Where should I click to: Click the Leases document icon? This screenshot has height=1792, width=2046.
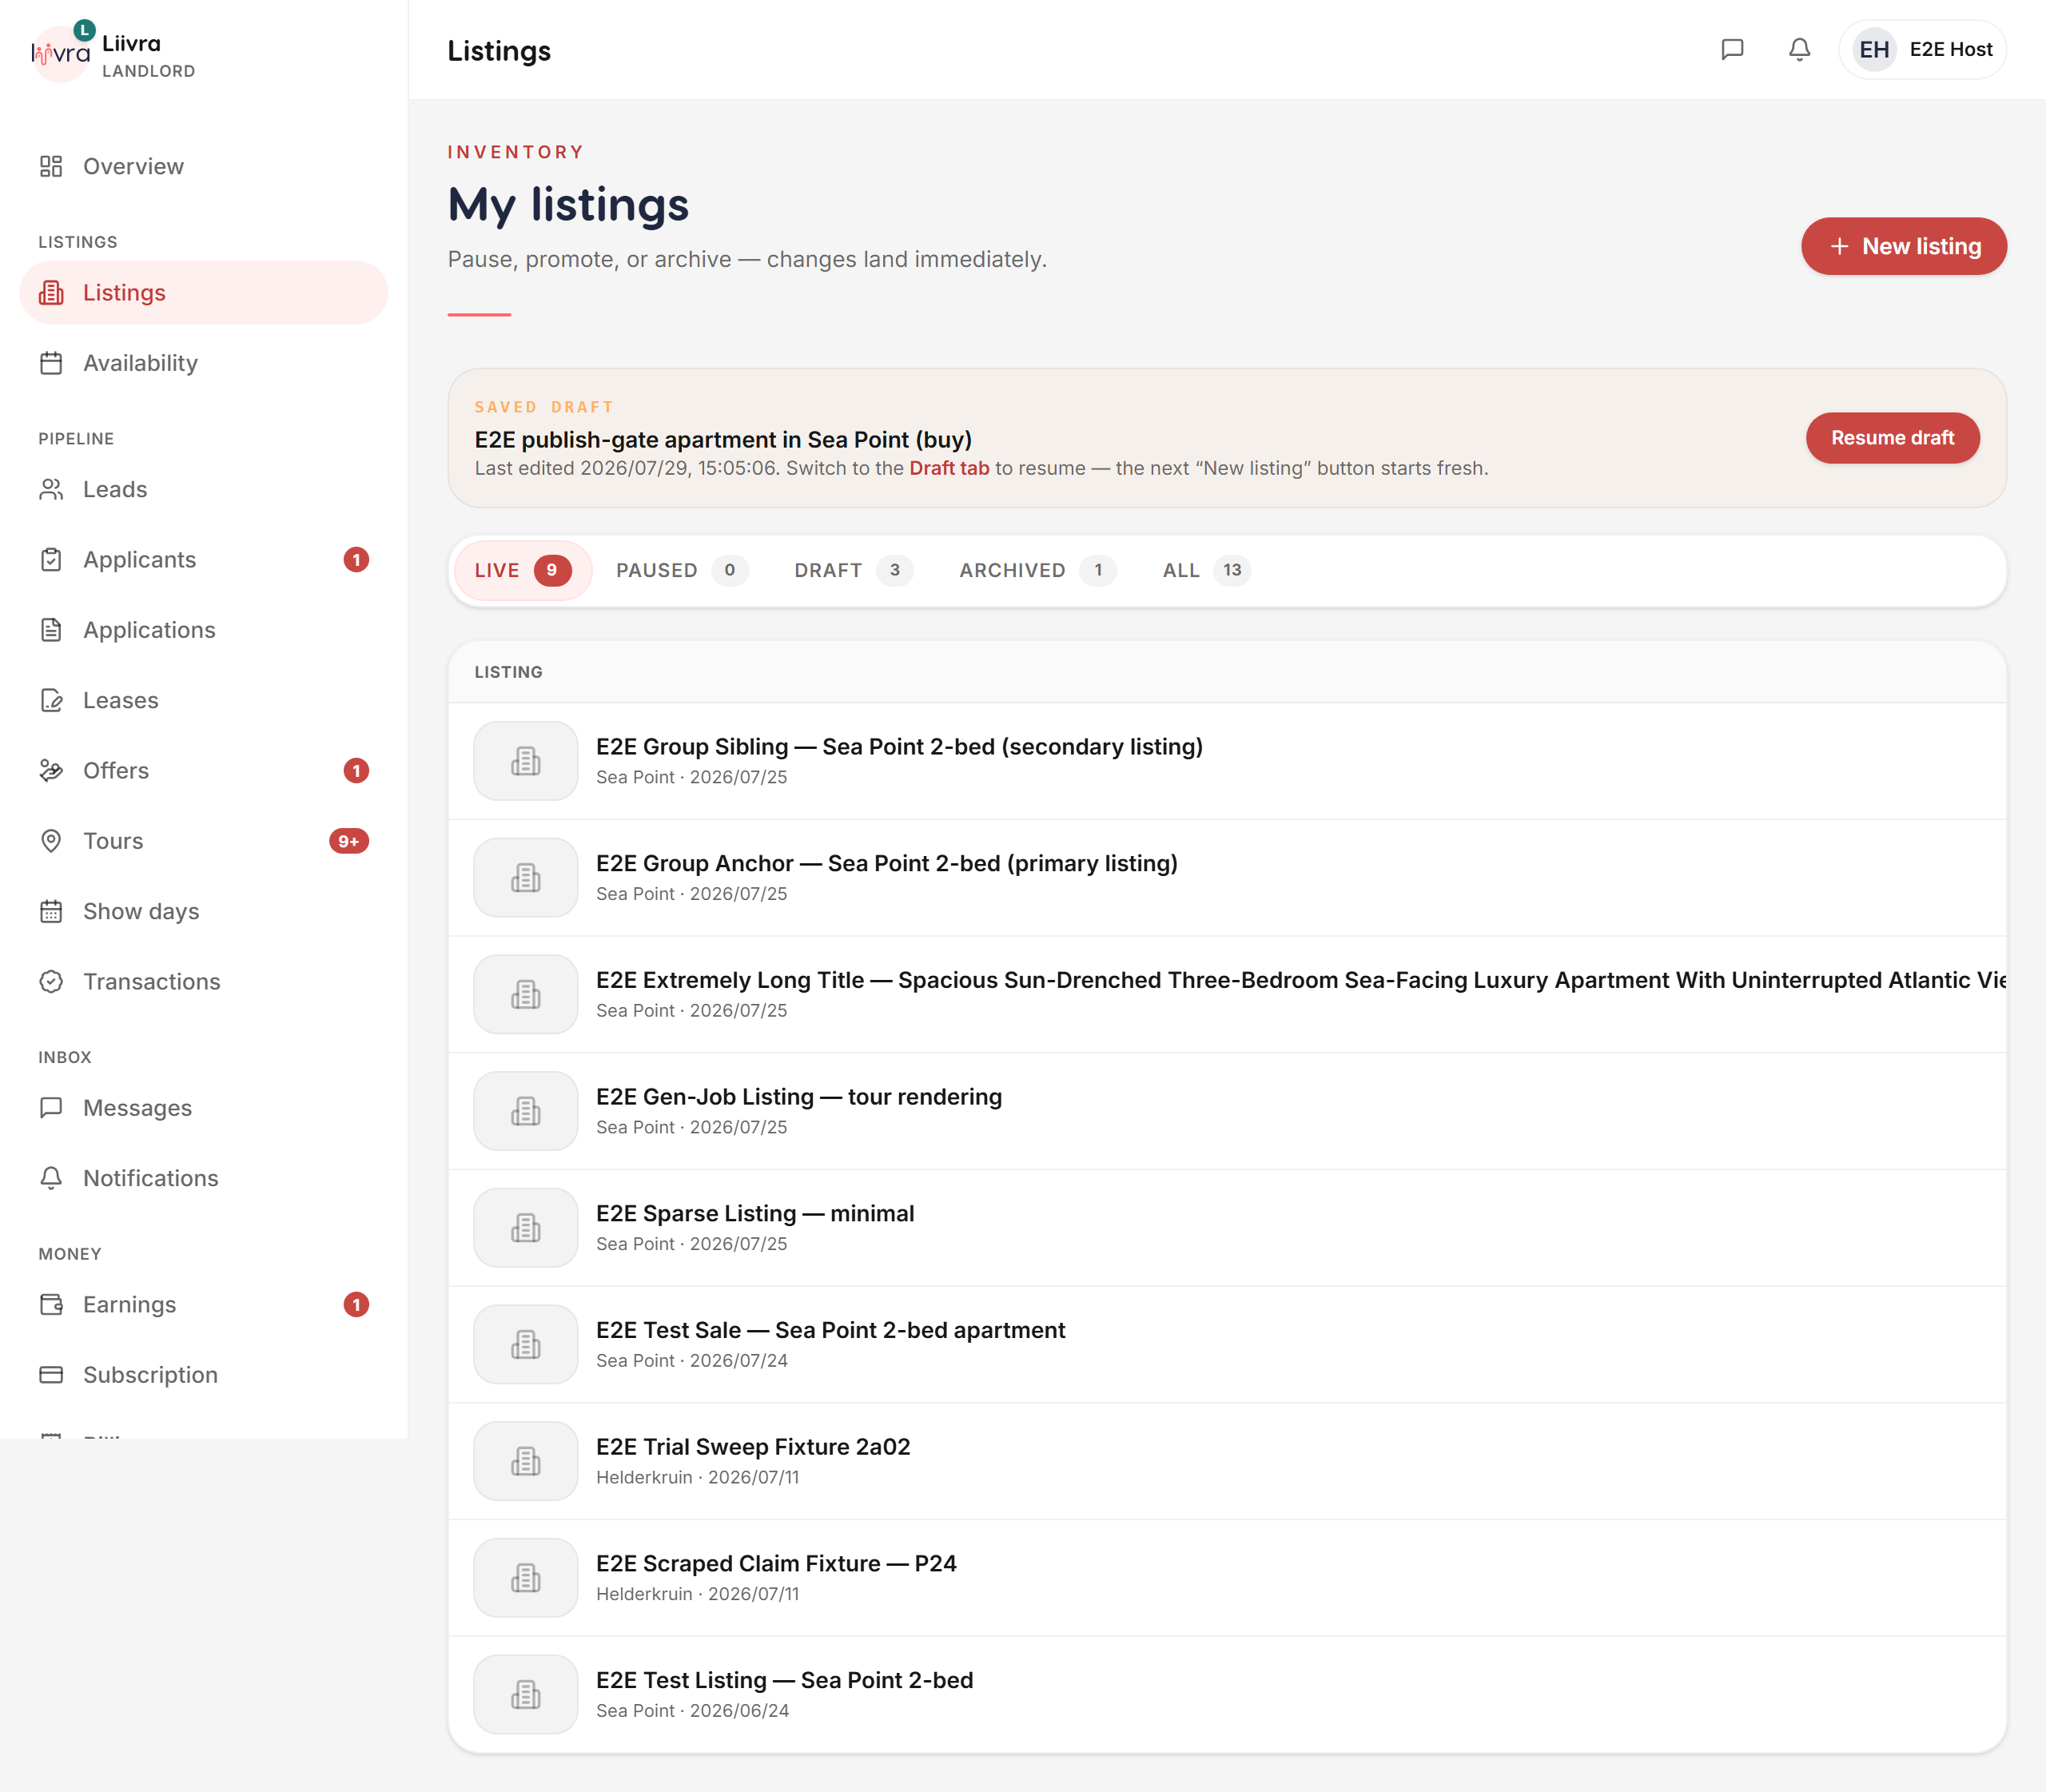pyautogui.click(x=51, y=700)
